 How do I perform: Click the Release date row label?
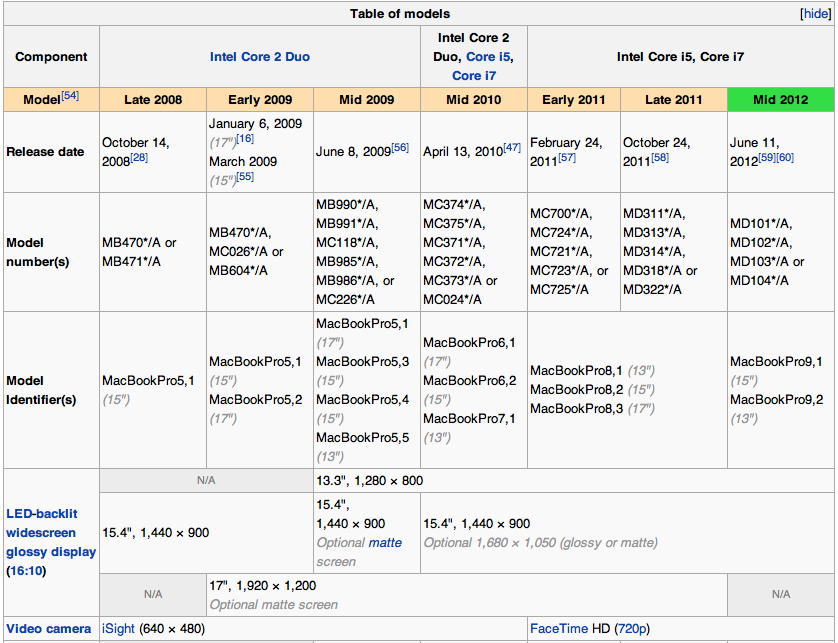click(45, 152)
